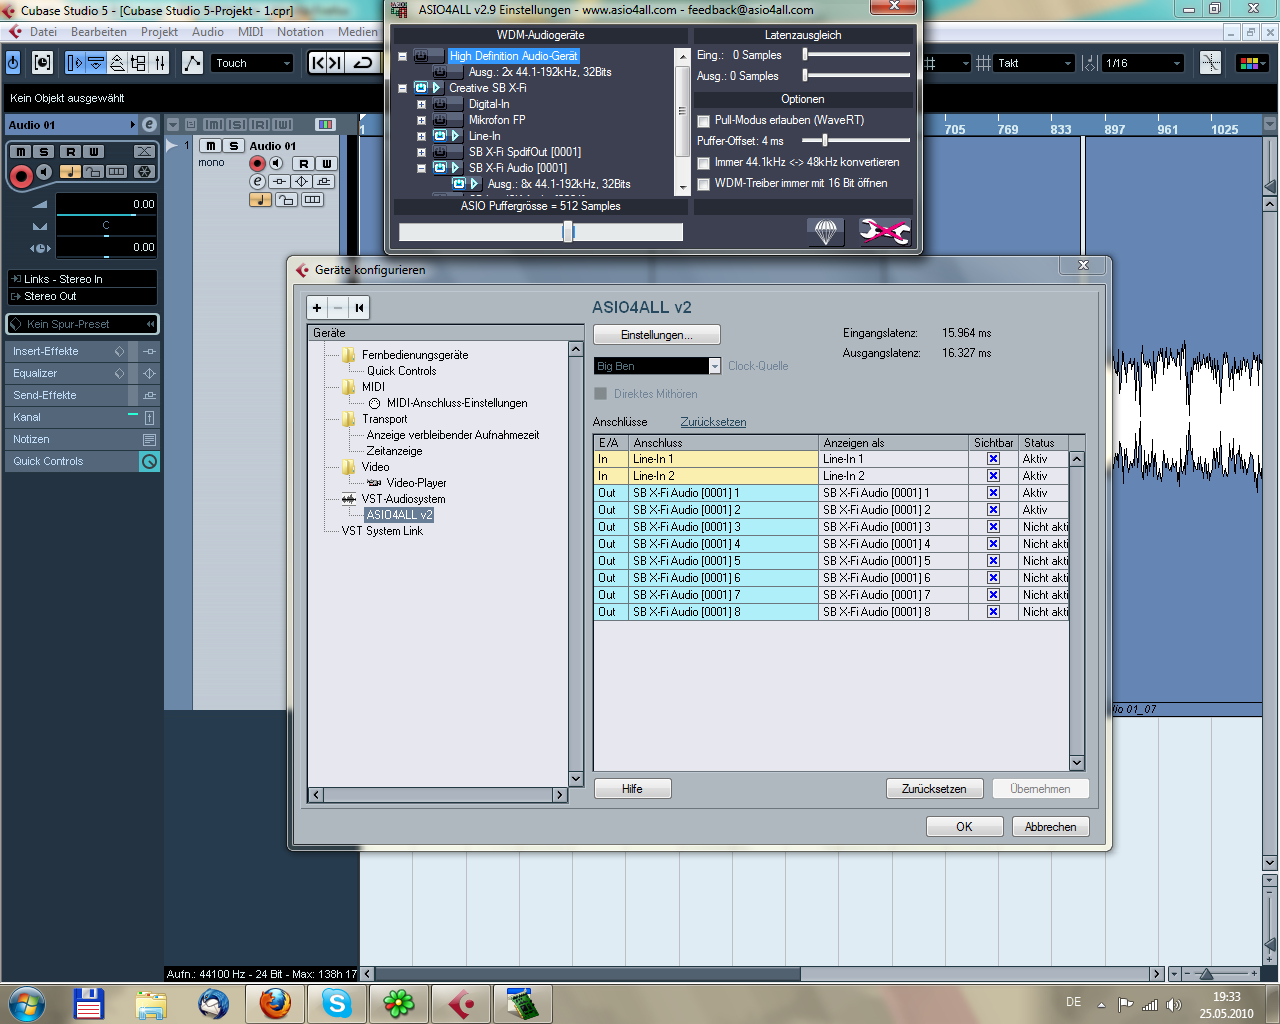
Task: Click edit channel 'e' button on Audio 01 track
Action: coord(257,181)
